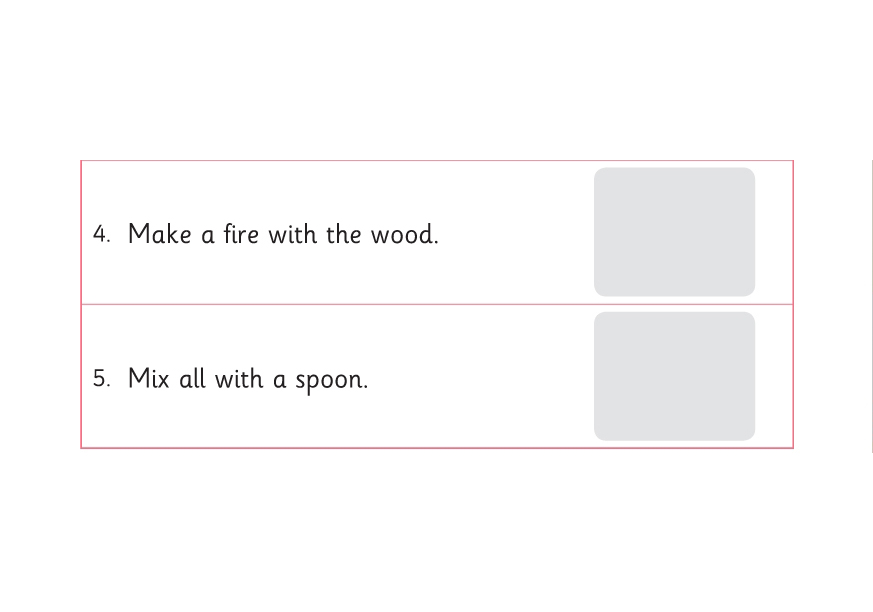873x612 pixels.
Task: Click the letter "a" before "spoon"
Action: coord(280,381)
